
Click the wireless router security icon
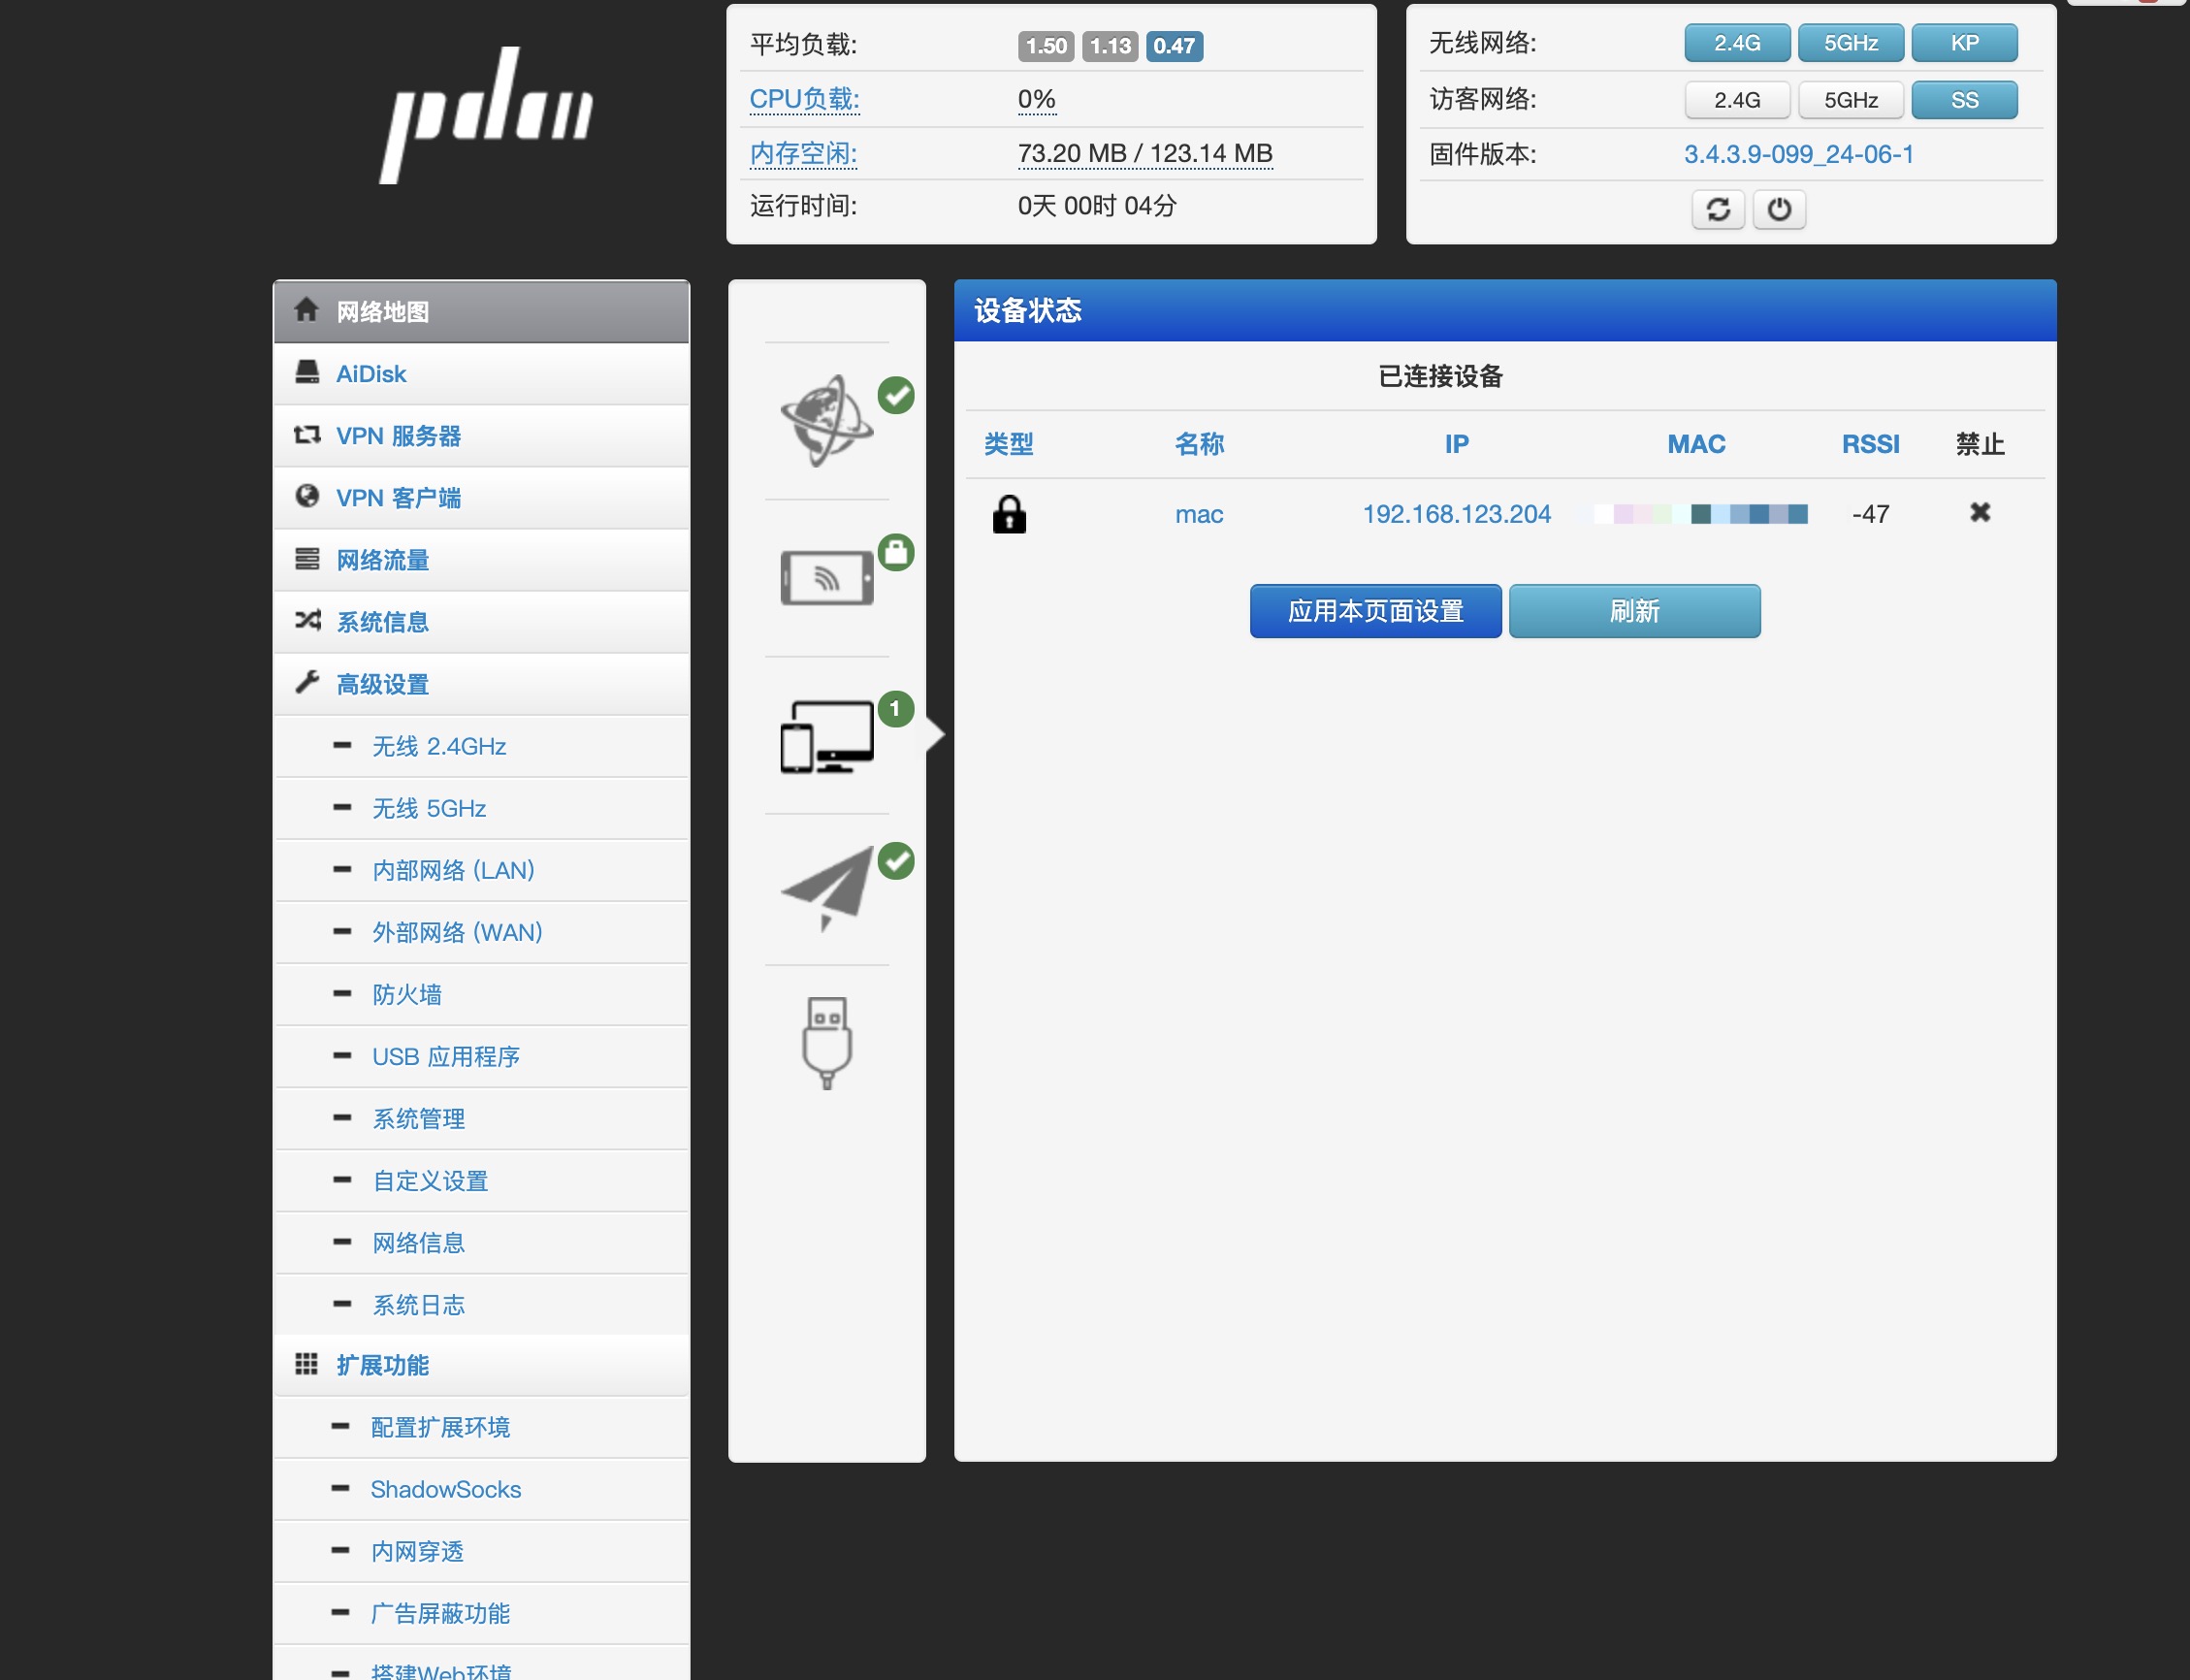click(x=826, y=577)
